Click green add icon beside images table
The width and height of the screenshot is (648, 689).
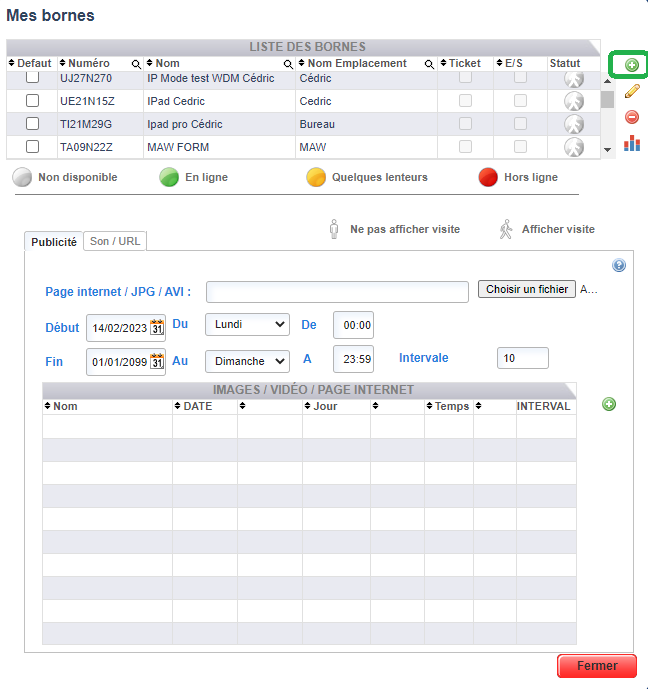pyautogui.click(x=608, y=404)
